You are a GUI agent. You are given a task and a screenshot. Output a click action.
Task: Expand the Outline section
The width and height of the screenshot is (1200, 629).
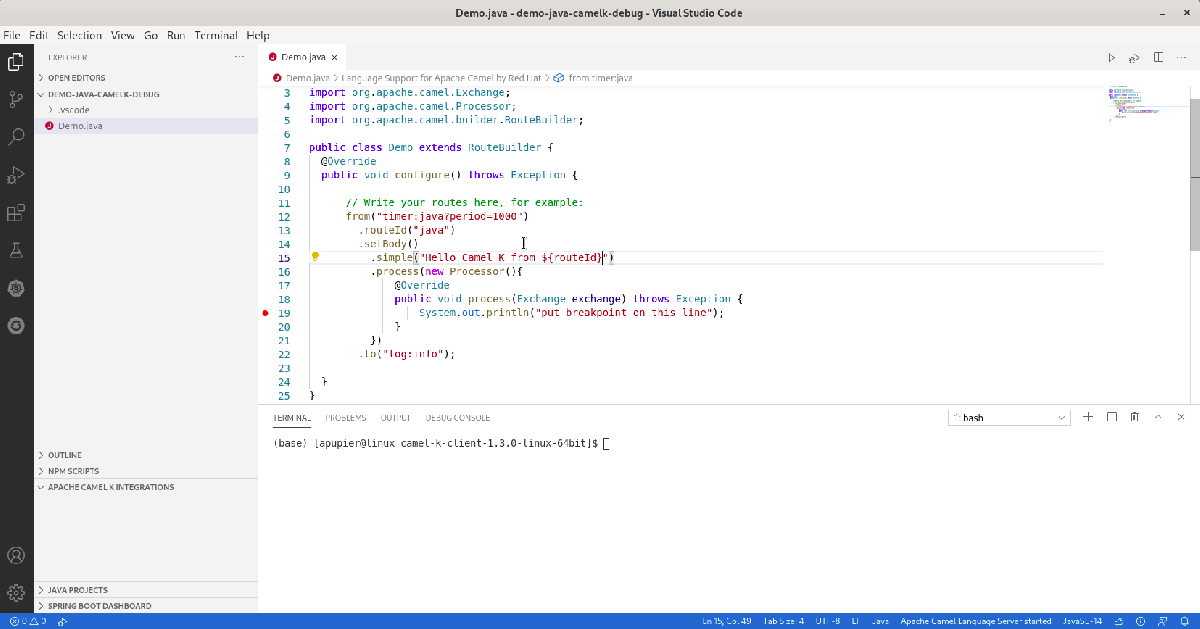(x=146, y=455)
